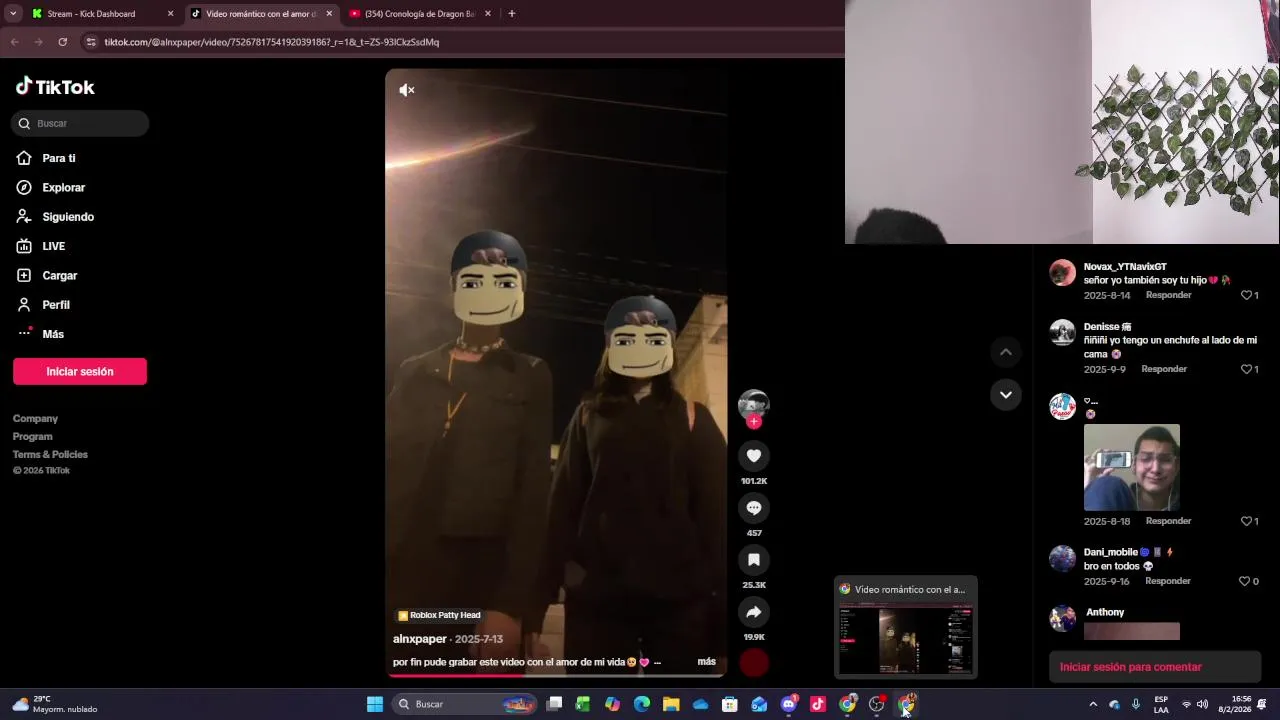The width and height of the screenshot is (1280, 720).
Task: Like the 2025-8-18 photo comment
Action: pyautogui.click(x=1247, y=521)
